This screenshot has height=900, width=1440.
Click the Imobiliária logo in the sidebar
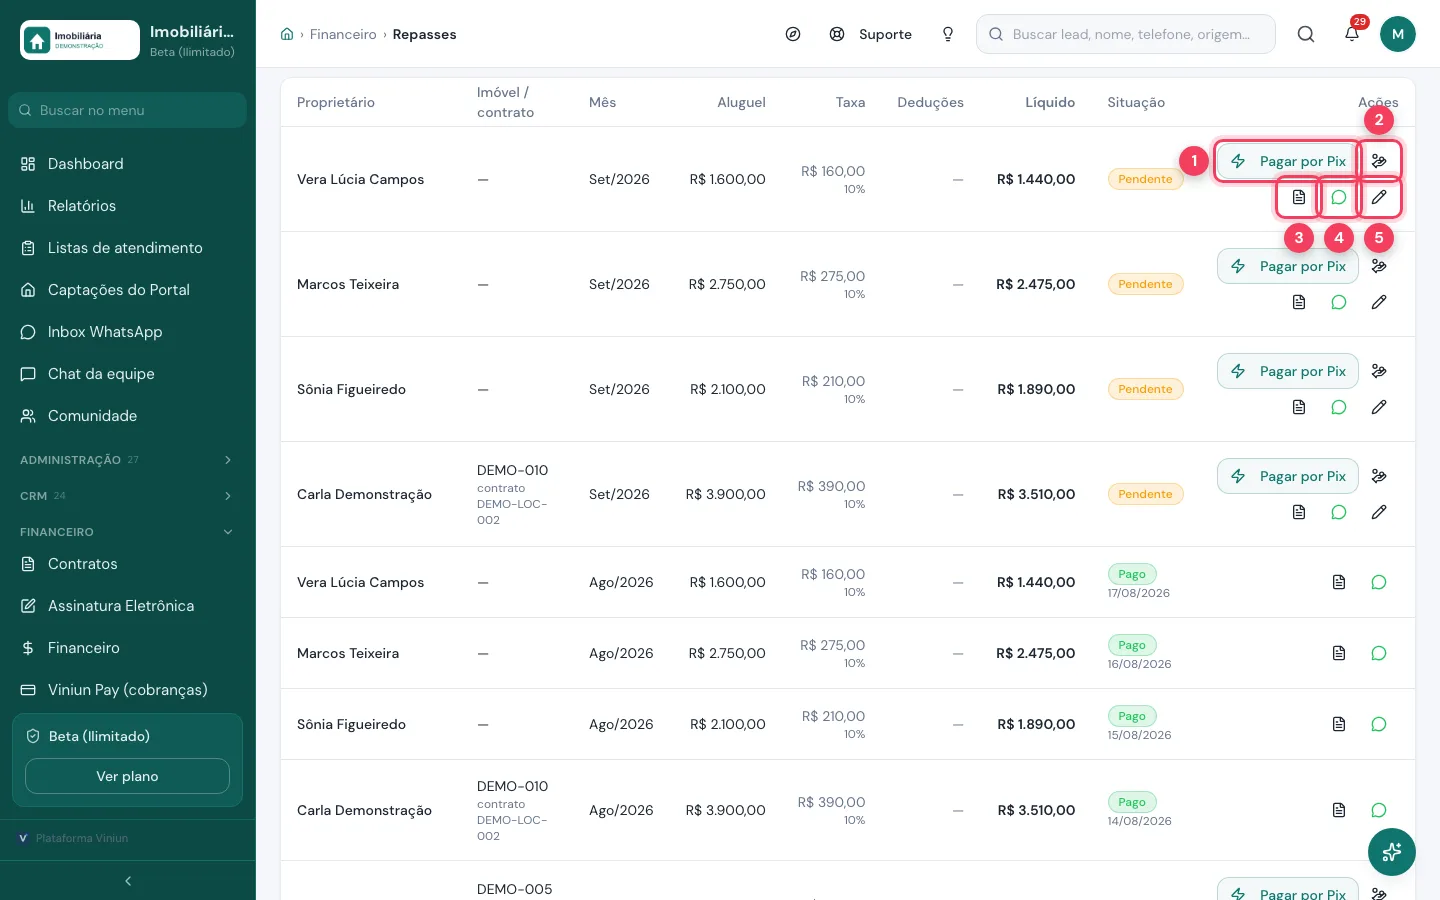pos(80,40)
